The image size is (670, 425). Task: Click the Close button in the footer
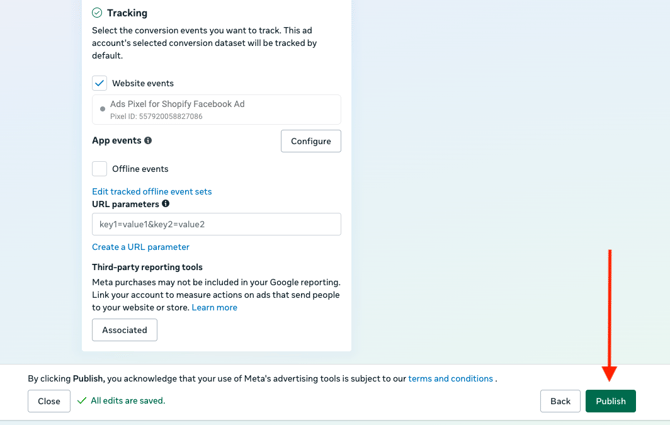pyautogui.click(x=49, y=401)
